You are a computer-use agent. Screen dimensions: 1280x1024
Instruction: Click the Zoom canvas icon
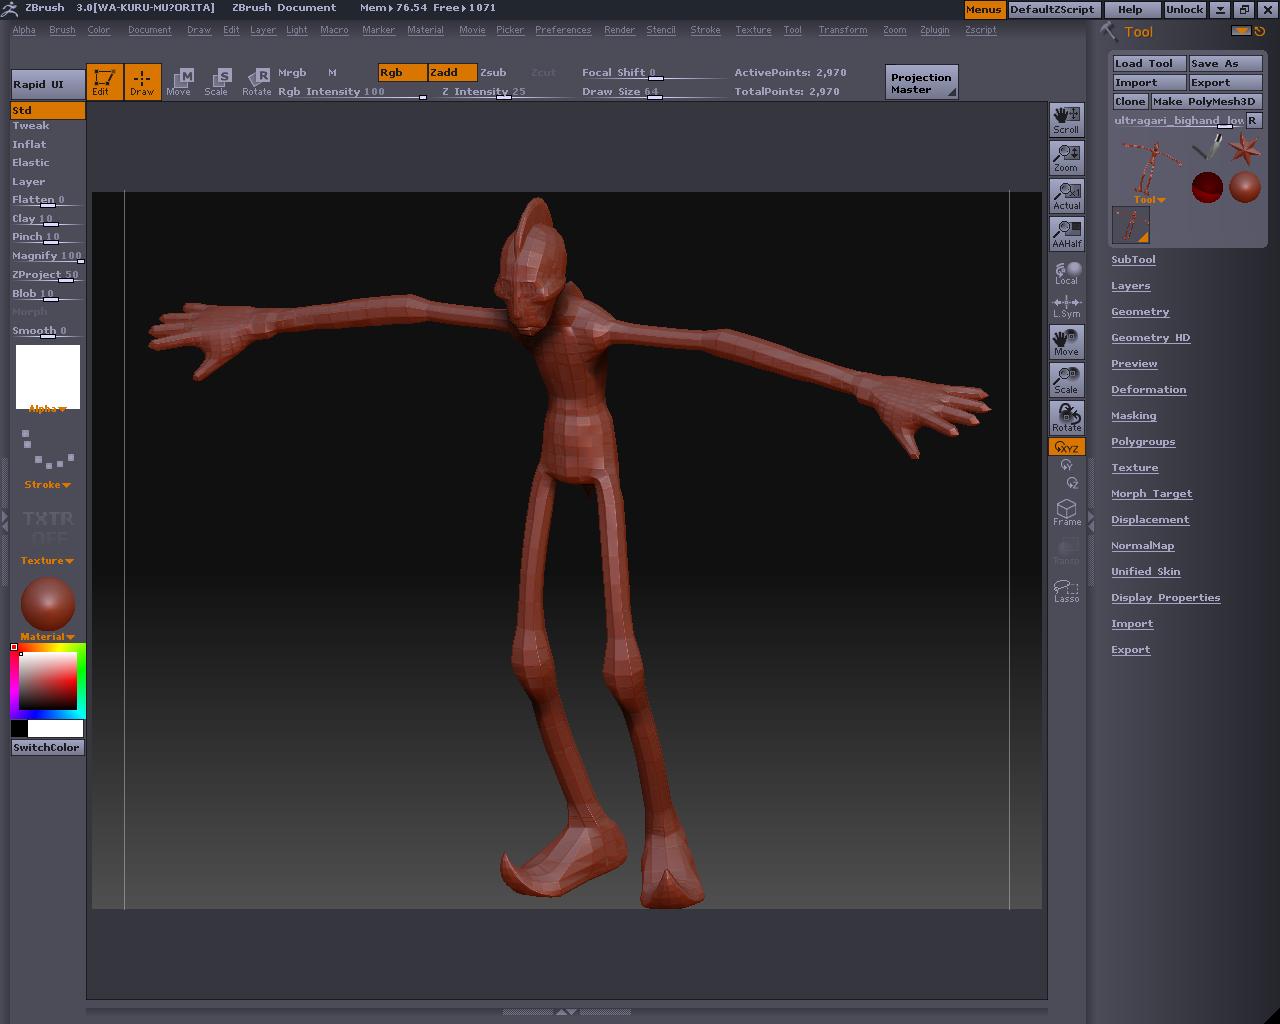pos(1066,157)
